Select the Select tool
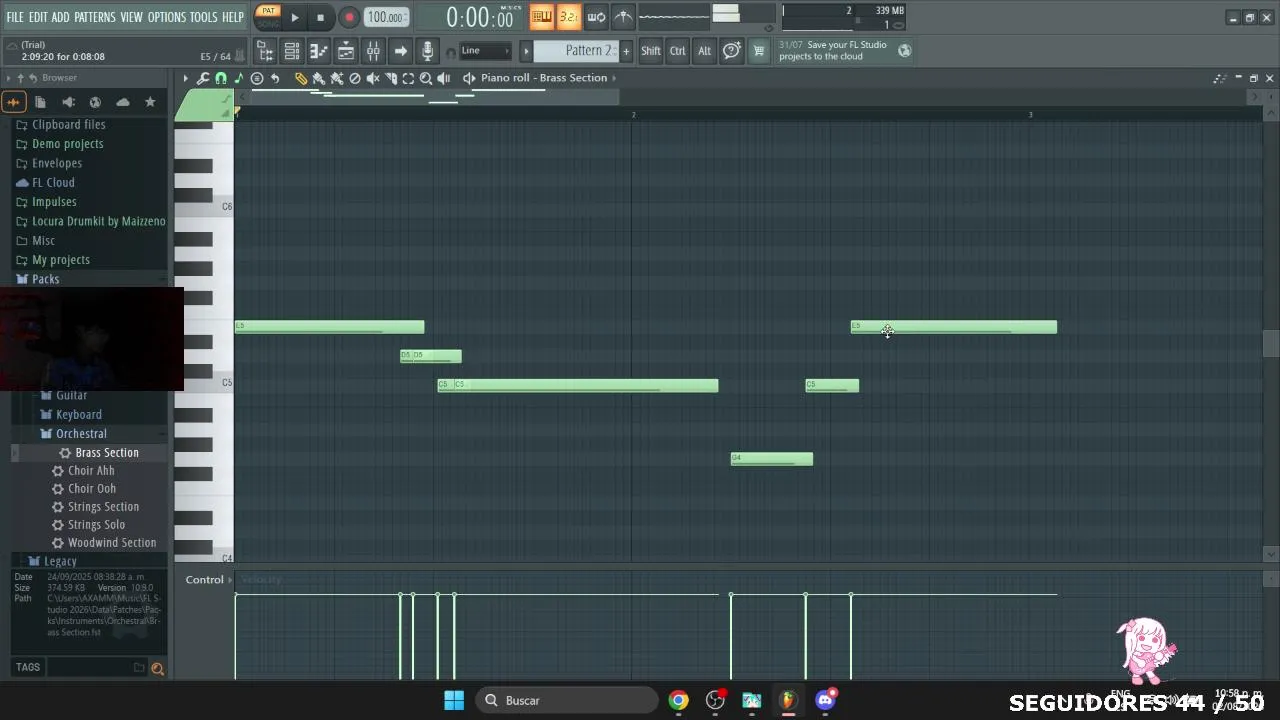This screenshot has width=1280, height=720. coord(408,78)
